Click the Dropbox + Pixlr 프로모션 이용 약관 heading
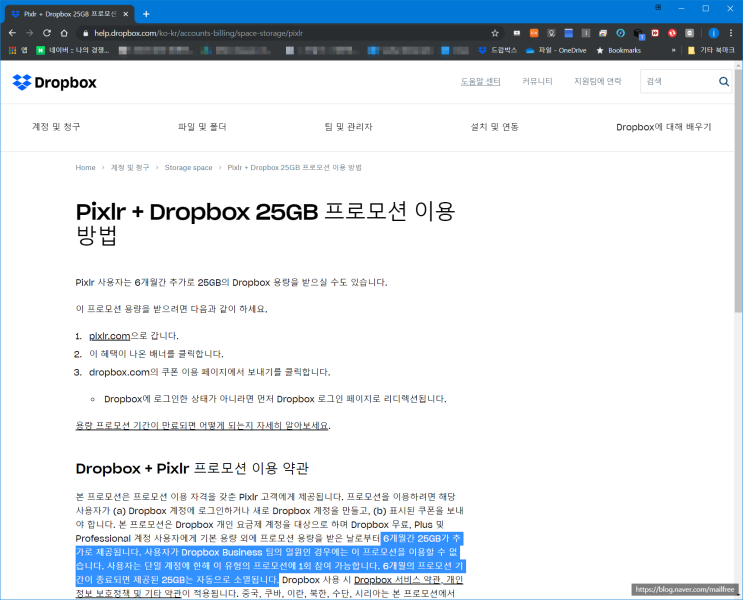743x600 pixels. tap(192, 469)
